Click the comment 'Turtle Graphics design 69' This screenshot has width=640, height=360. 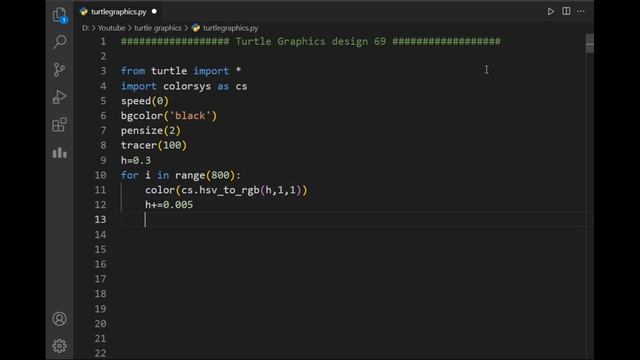point(311,42)
